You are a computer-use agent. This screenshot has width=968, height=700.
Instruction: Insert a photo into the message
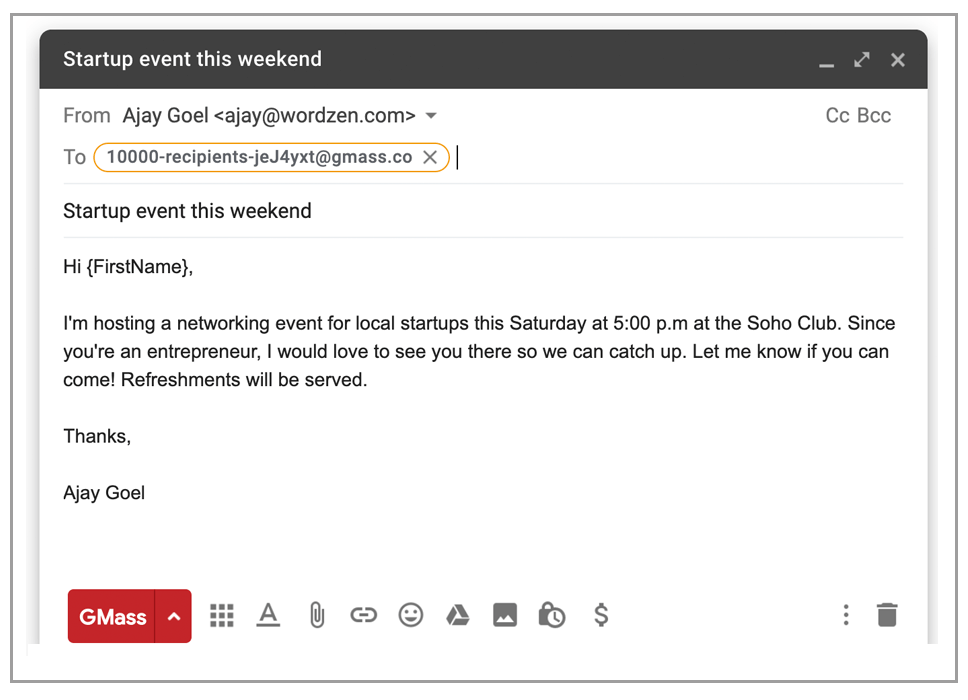(505, 616)
